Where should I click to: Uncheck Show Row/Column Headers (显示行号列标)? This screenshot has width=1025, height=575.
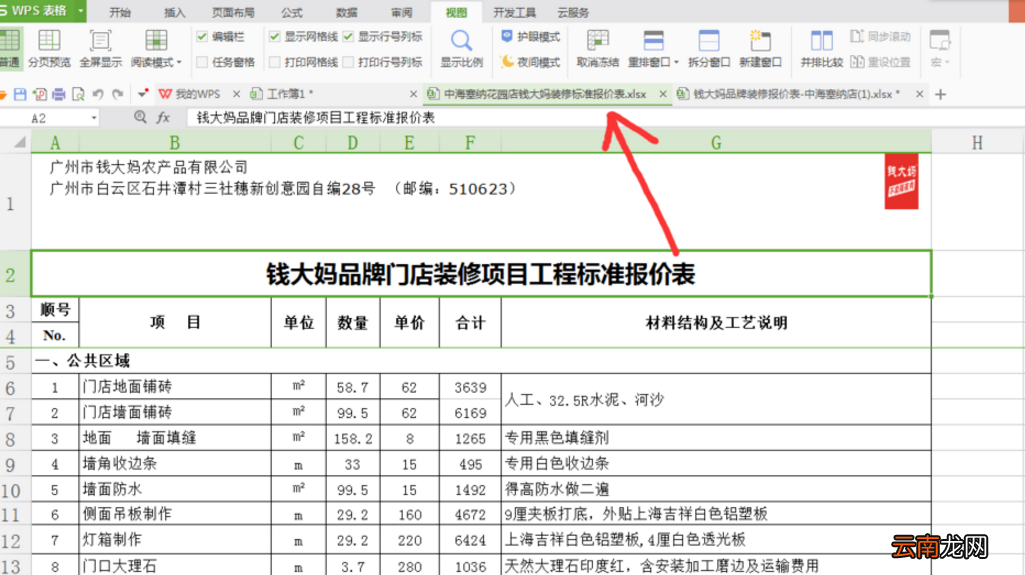348,37
